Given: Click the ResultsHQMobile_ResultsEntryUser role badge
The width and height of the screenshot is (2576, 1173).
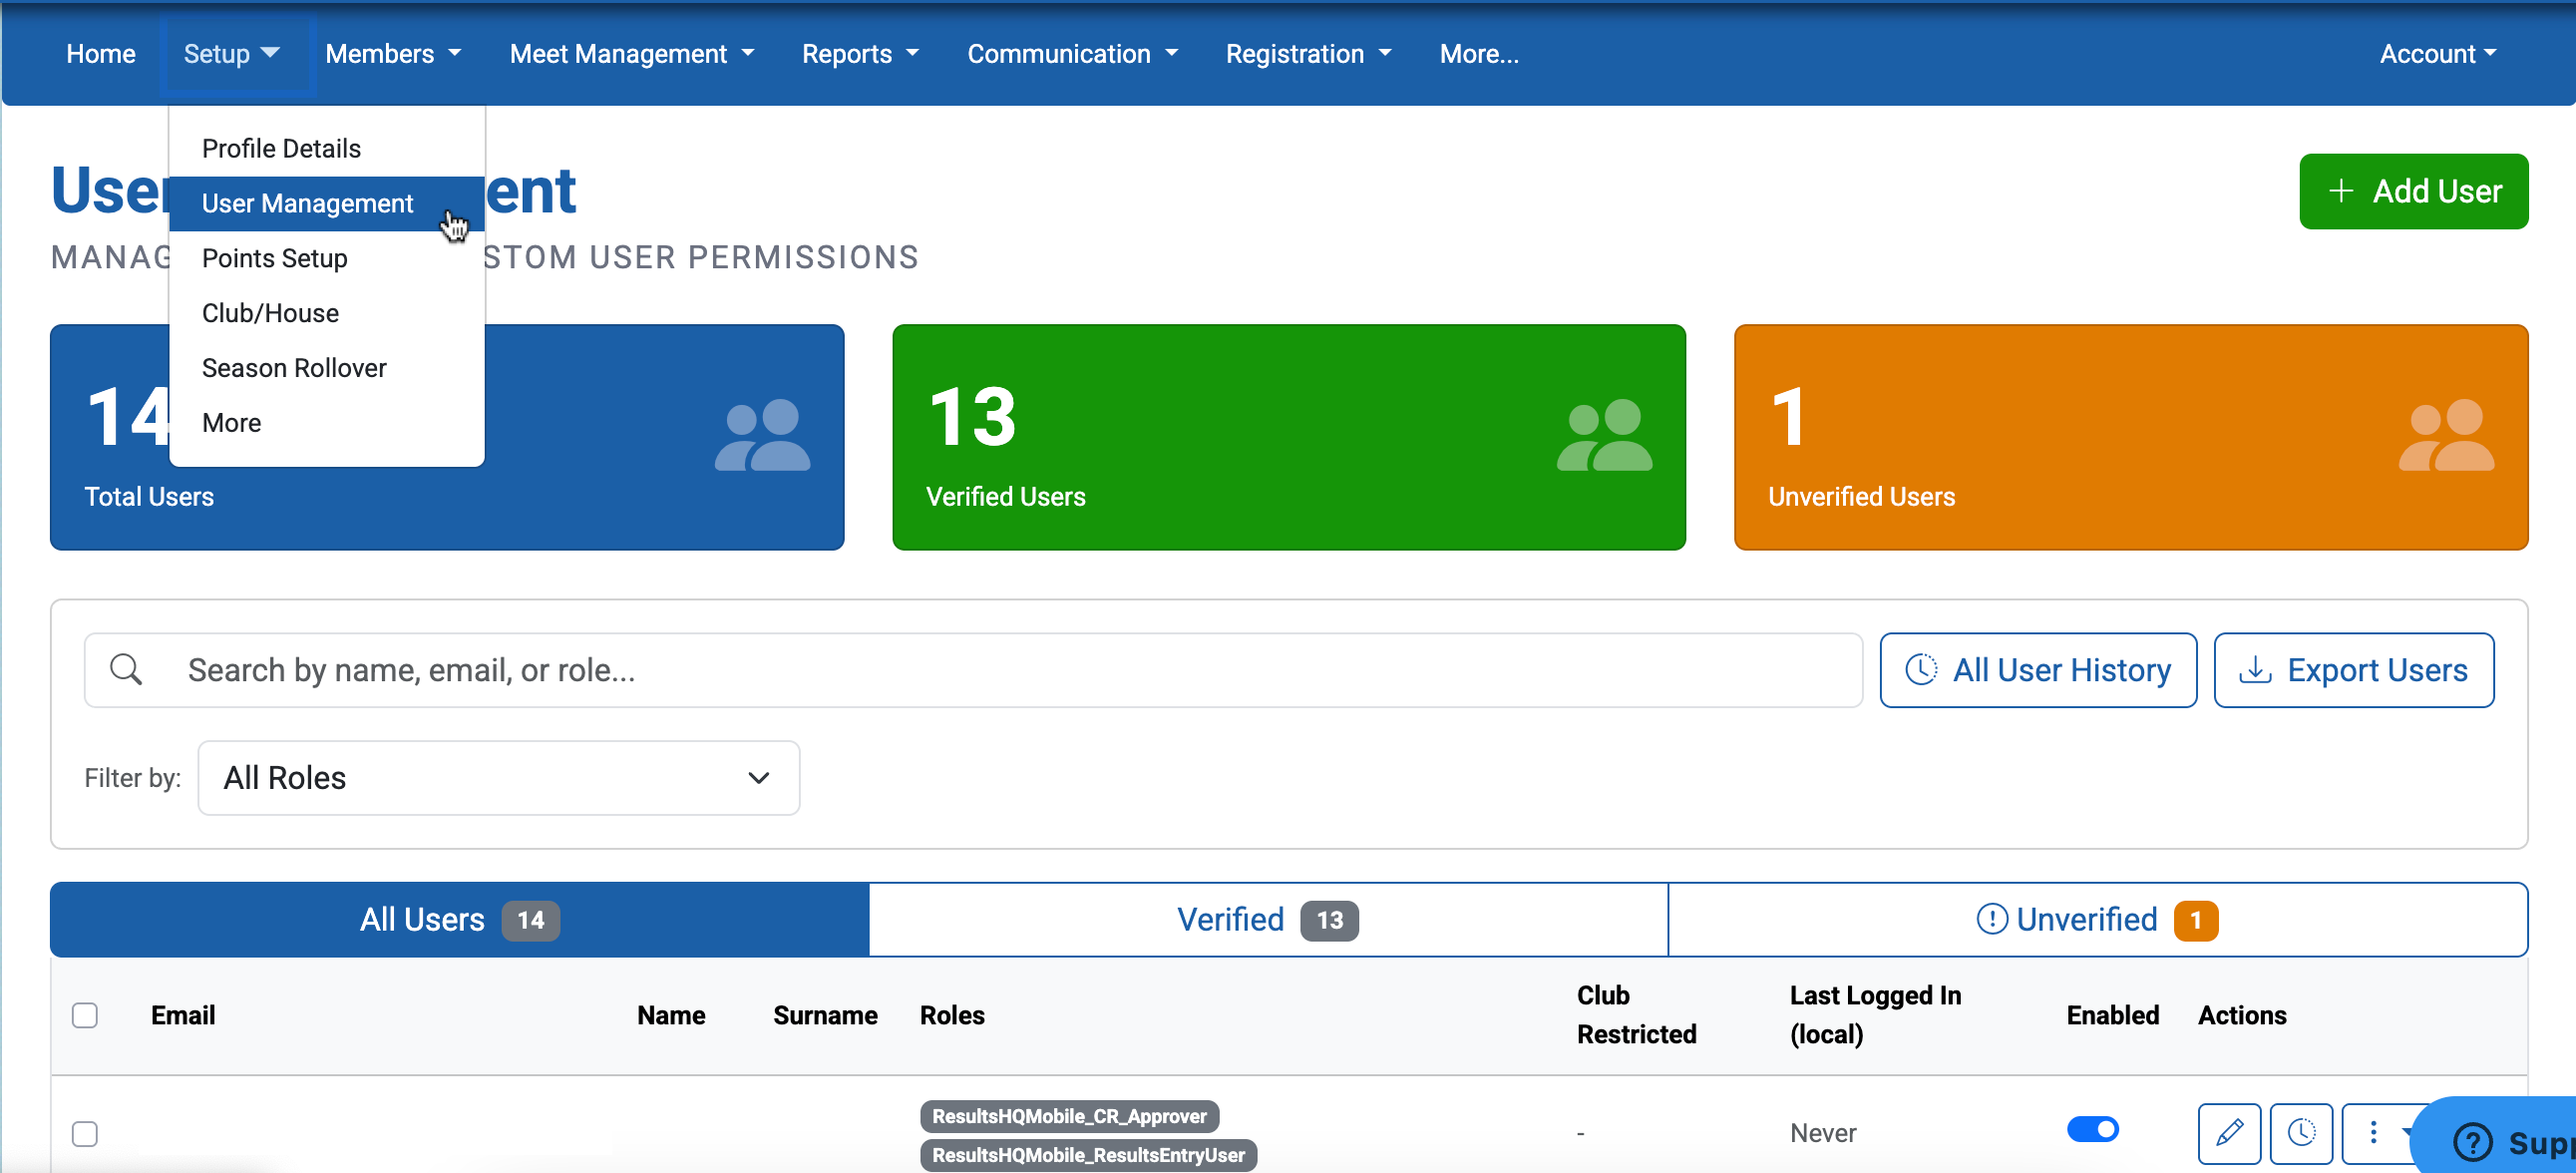Looking at the screenshot, I should click(x=1088, y=1154).
